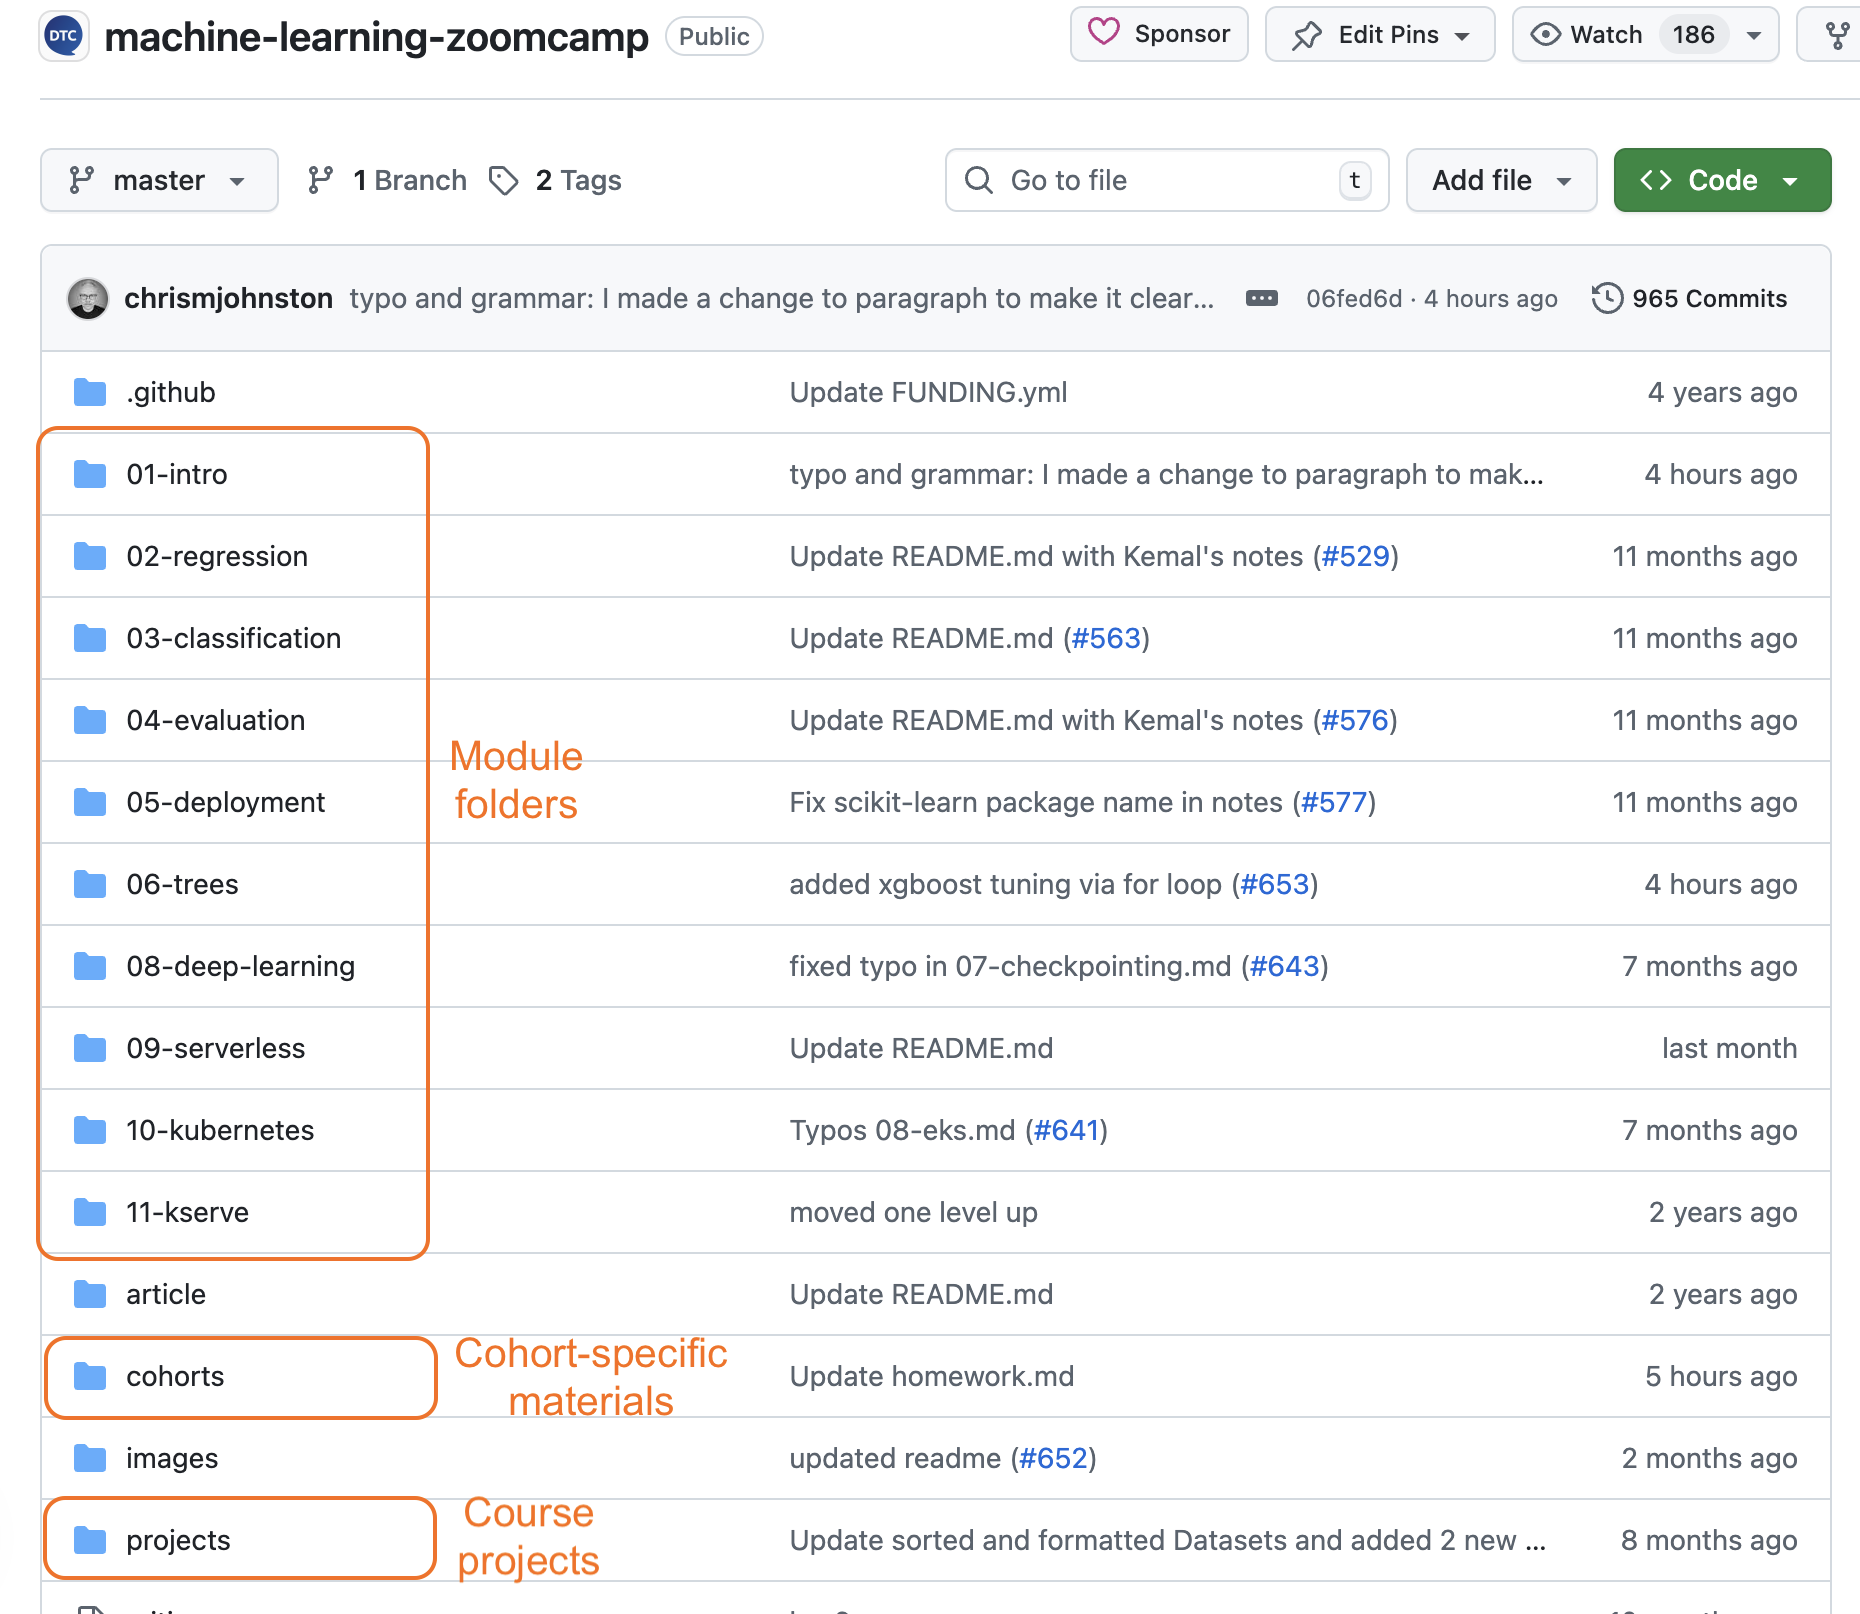Screen dimensions: 1860x1614
Task: Open the Edit Pins dropdown
Action: [x=1380, y=35]
